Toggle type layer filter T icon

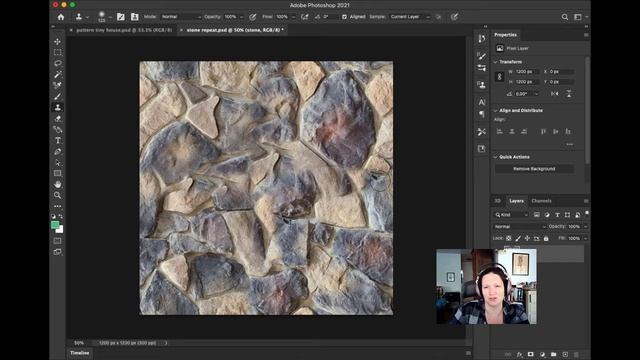[557, 215]
